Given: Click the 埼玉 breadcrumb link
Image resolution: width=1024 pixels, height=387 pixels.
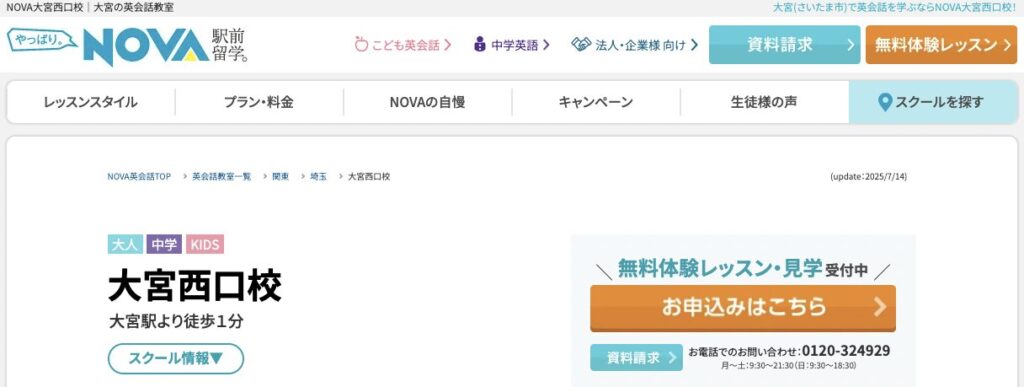Looking at the screenshot, I should (318, 177).
